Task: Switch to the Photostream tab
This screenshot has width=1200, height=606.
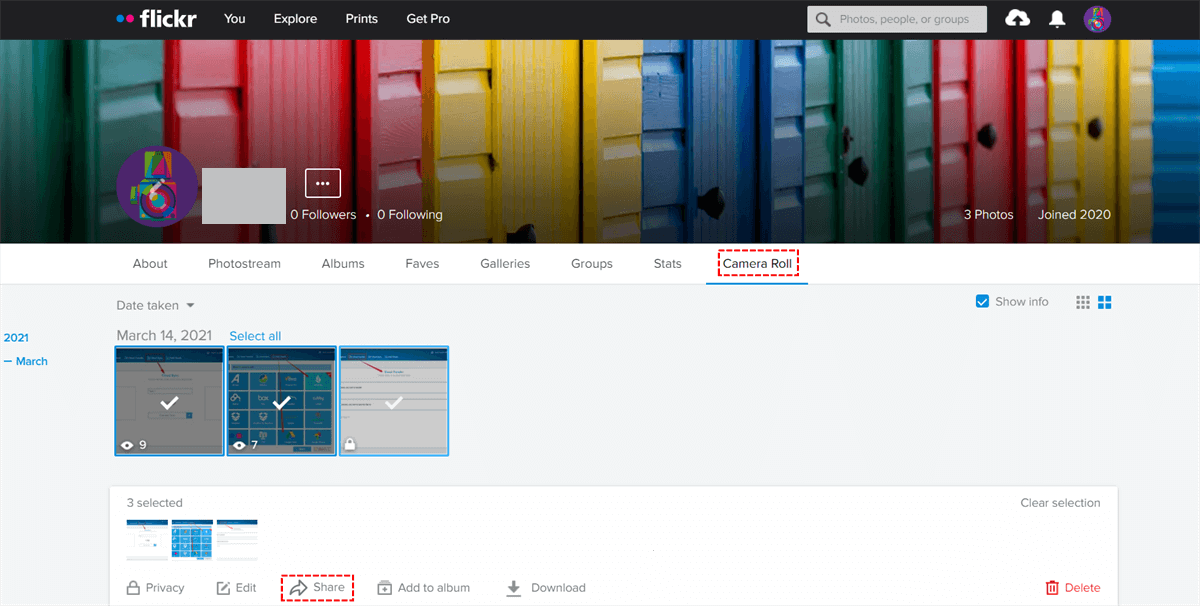Action: point(244,264)
